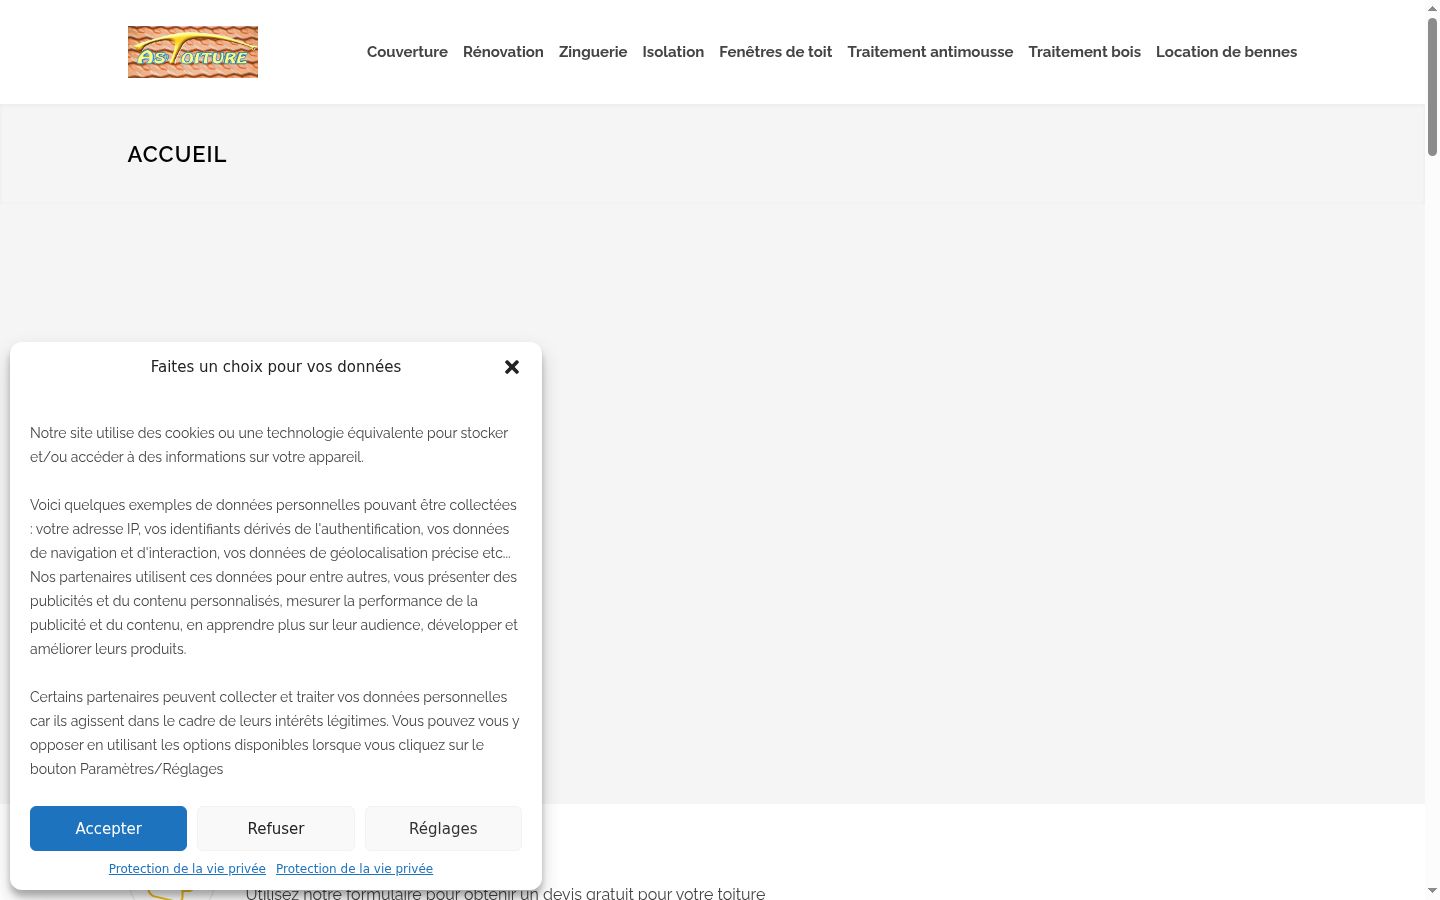Click the ACCUEIL page heading
Viewport: 1440px width, 900px height.
coord(177,155)
